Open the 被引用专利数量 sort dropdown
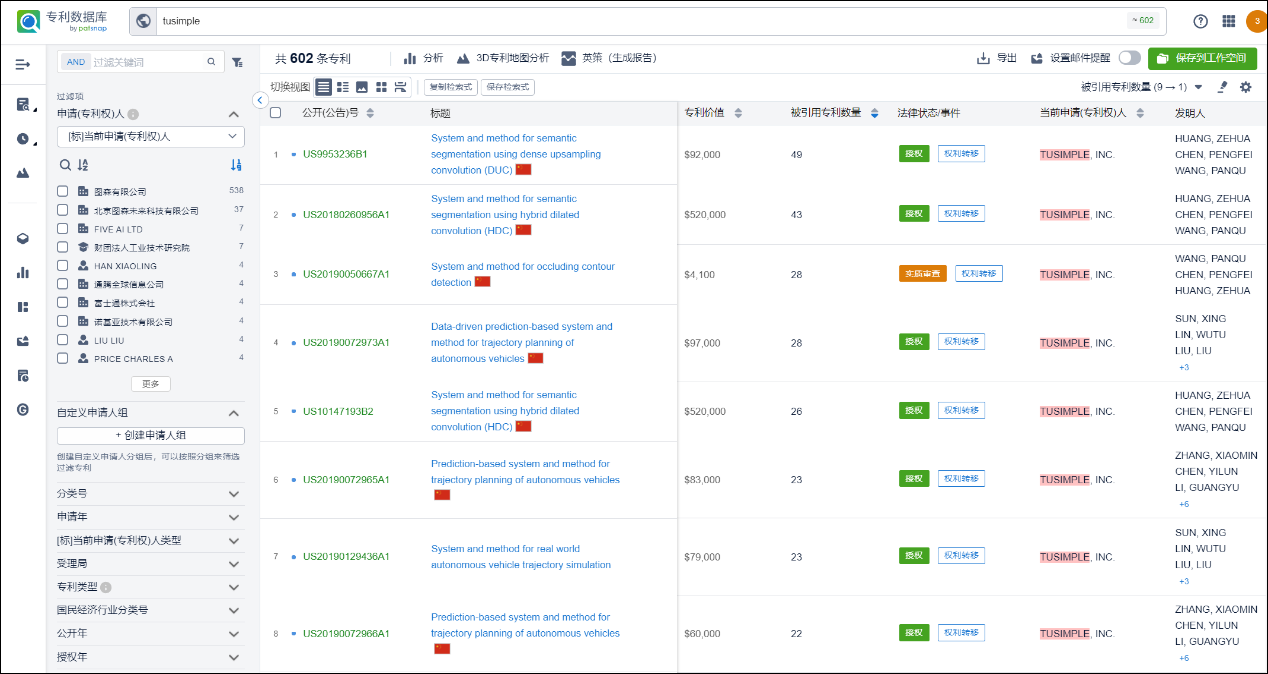 [1198, 88]
